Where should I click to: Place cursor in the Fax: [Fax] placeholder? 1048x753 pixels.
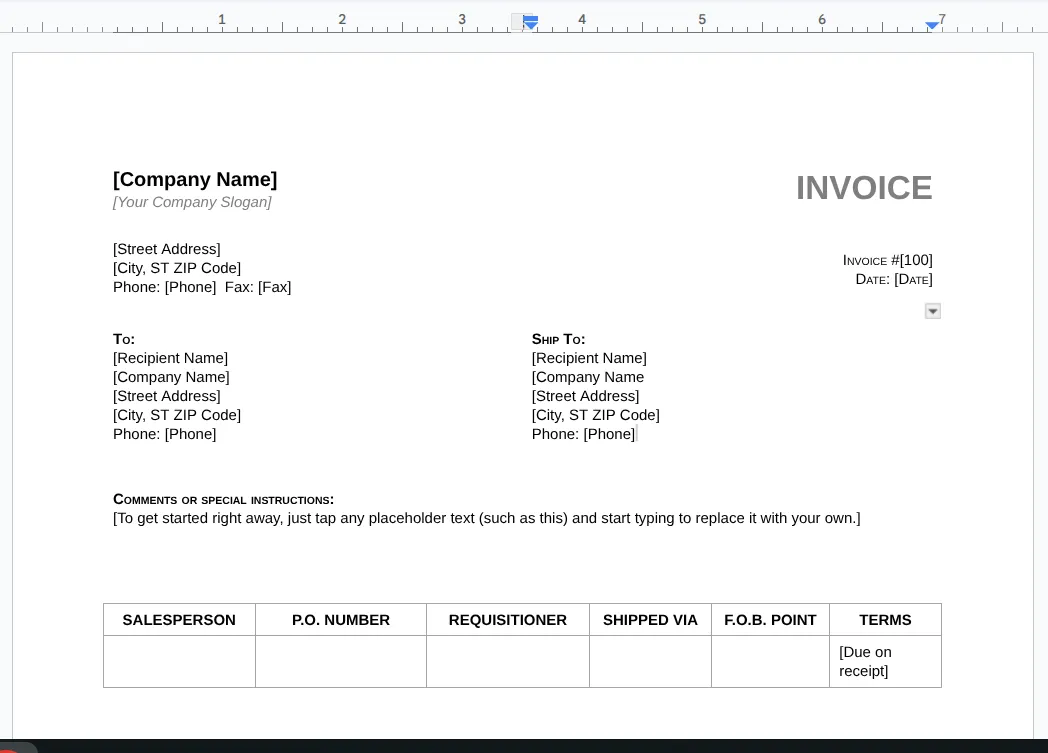tap(273, 287)
